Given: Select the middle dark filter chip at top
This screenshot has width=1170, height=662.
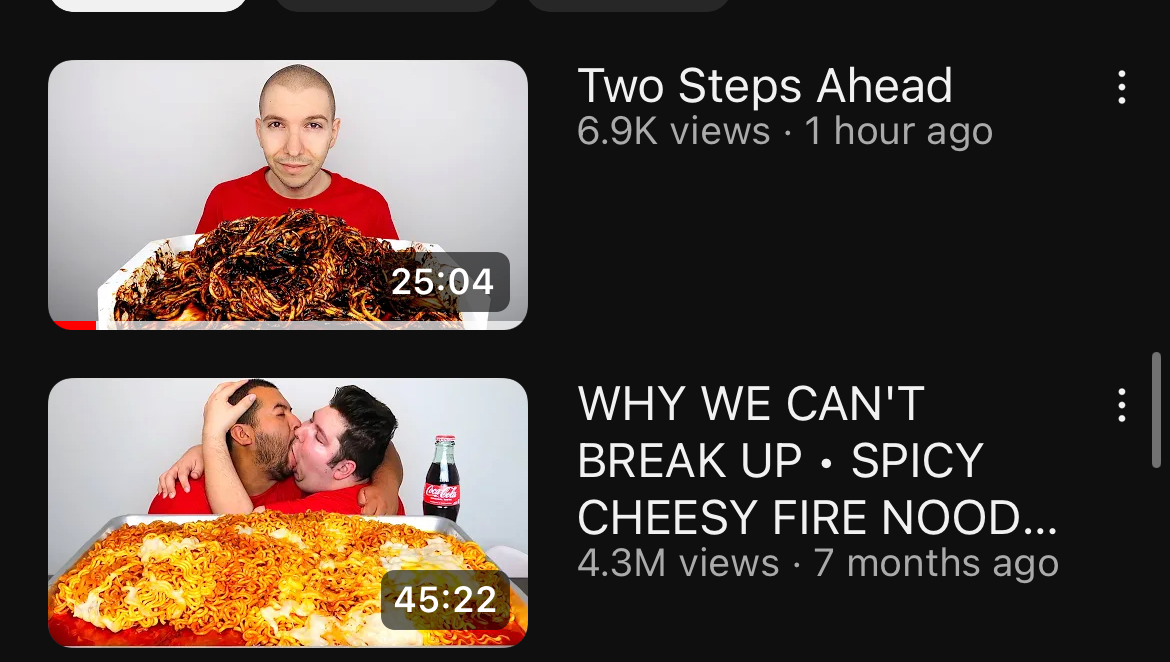Looking at the screenshot, I should (x=387, y=5).
